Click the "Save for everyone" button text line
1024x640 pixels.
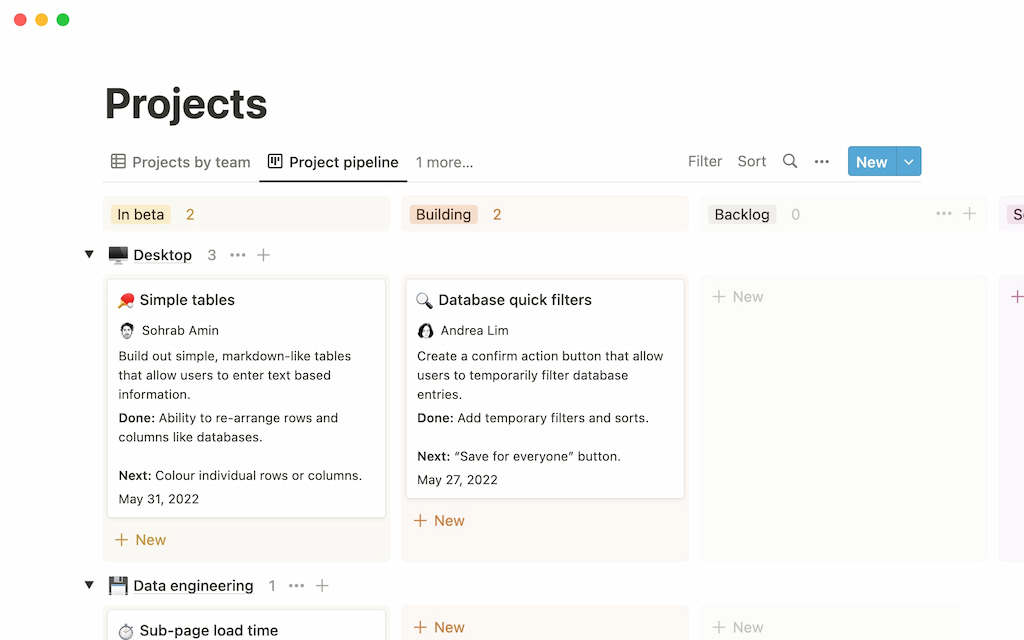(x=519, y=456)
